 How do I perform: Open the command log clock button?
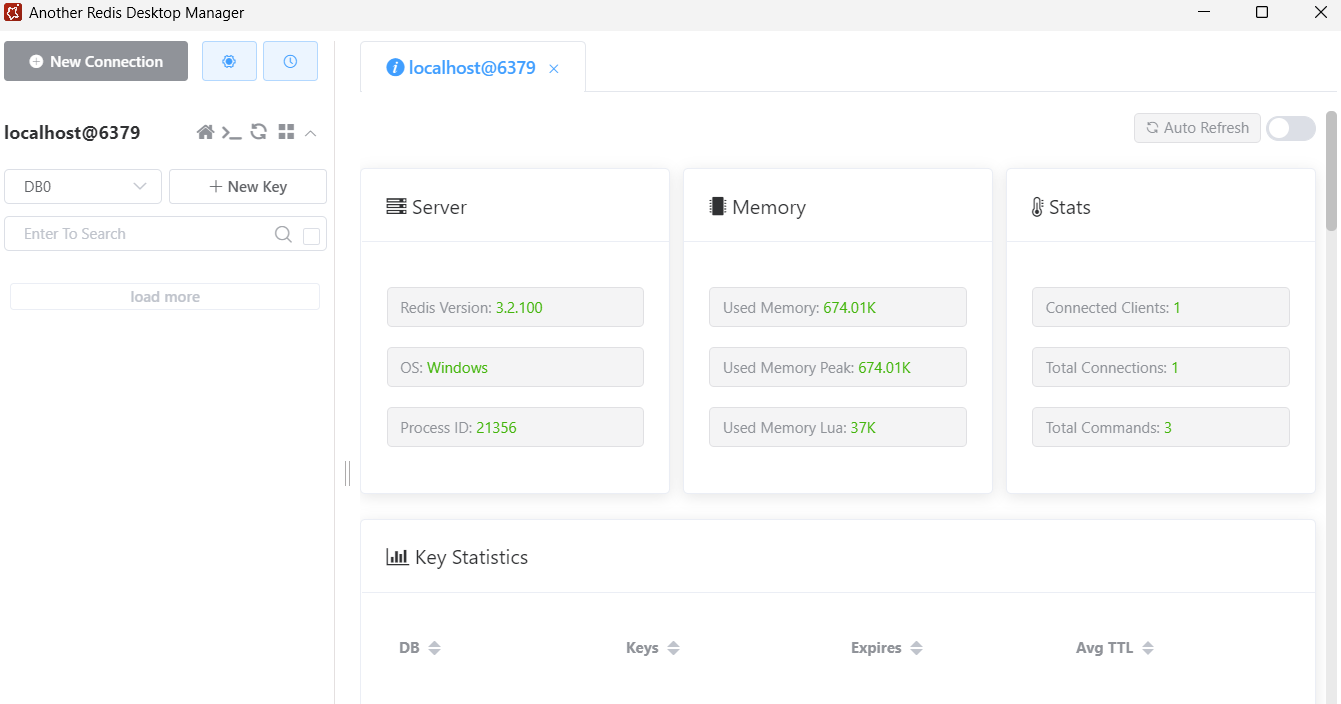[290, 61]
